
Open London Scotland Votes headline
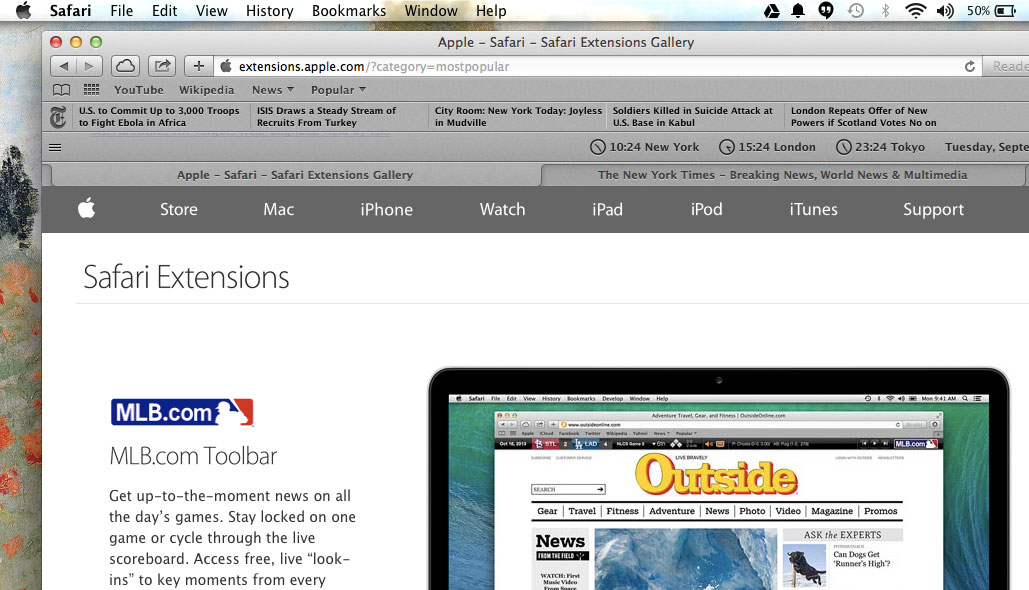(x=863, y=117)
